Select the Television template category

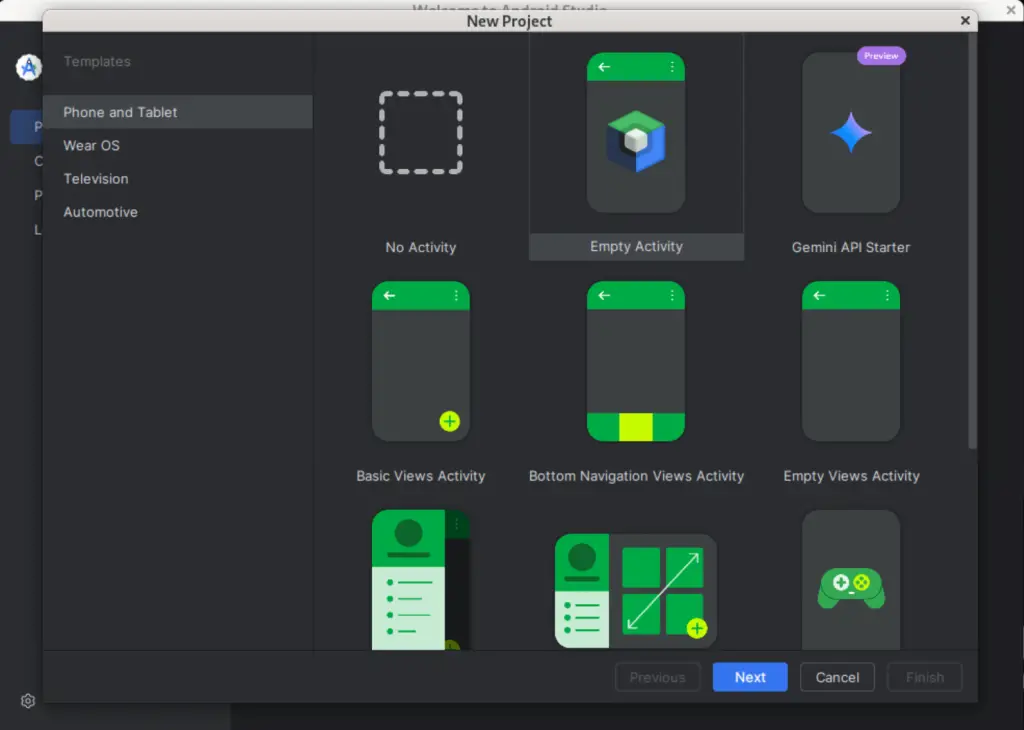(95, 178)
